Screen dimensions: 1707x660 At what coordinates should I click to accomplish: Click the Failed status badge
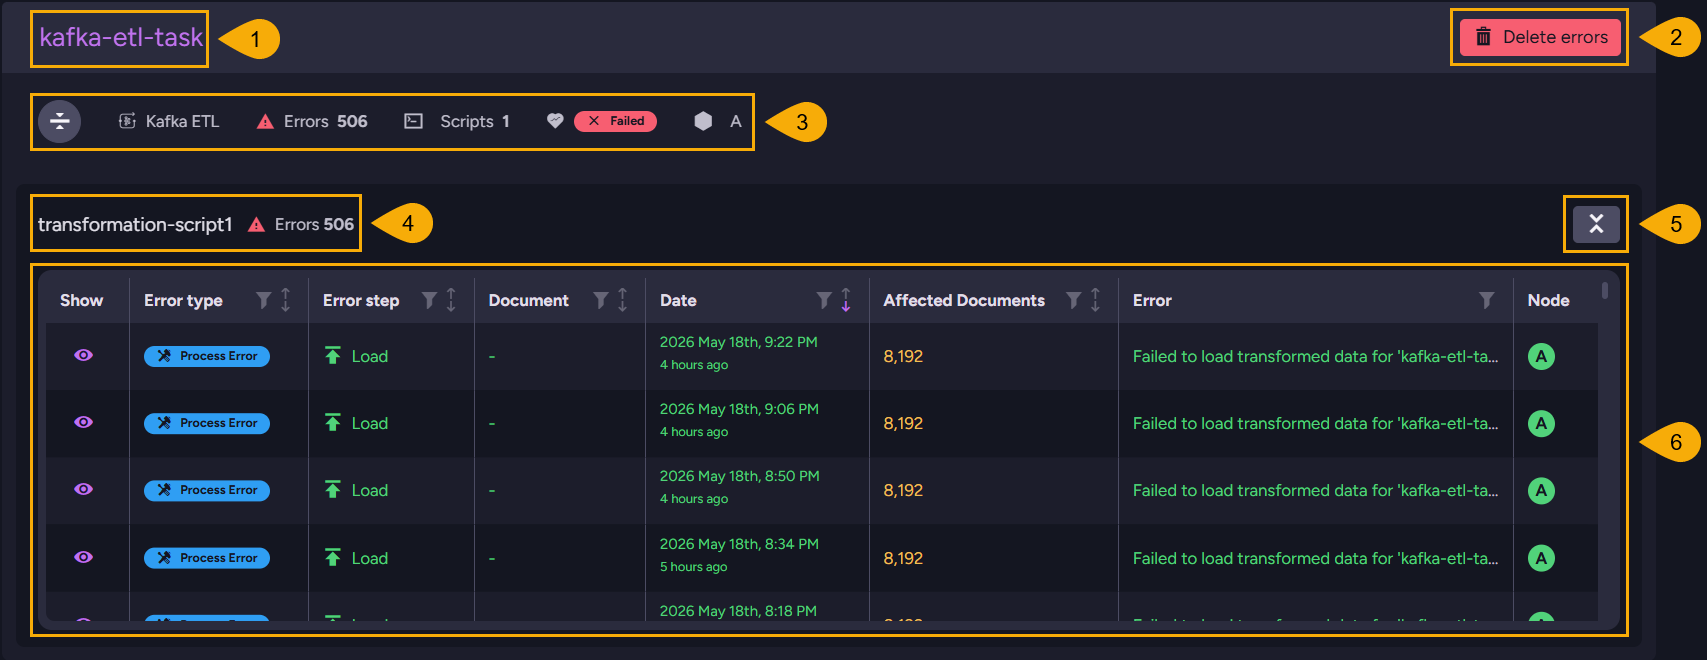pyautogui.click(x=616, y=121)
